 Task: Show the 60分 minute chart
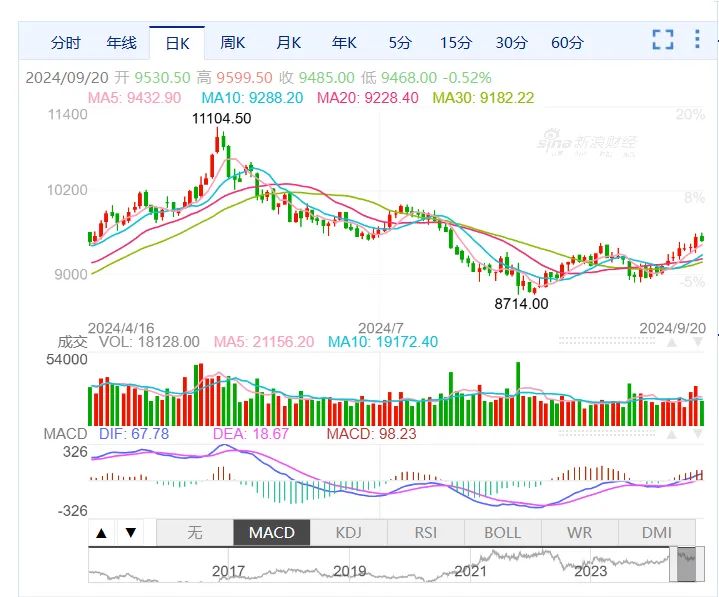(x=567, y=43)
